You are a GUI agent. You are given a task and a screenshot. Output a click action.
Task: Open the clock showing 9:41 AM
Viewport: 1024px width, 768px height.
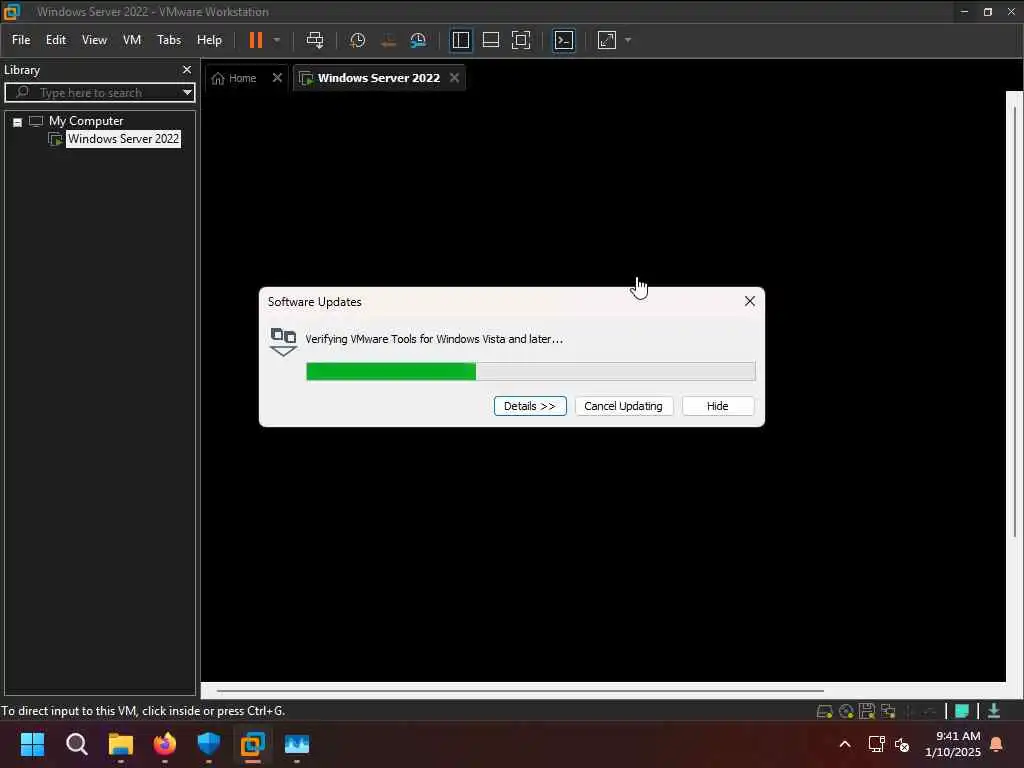(953, 744)
